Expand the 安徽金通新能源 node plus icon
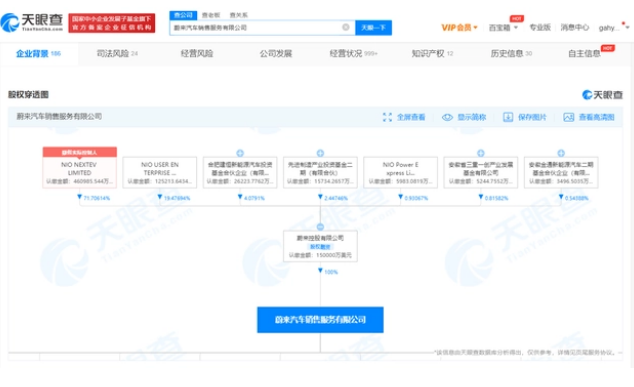 [561, 153]
